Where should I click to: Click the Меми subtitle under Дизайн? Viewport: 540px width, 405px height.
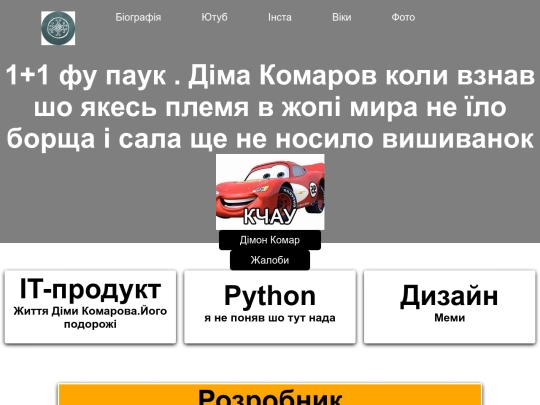(449, 318)
